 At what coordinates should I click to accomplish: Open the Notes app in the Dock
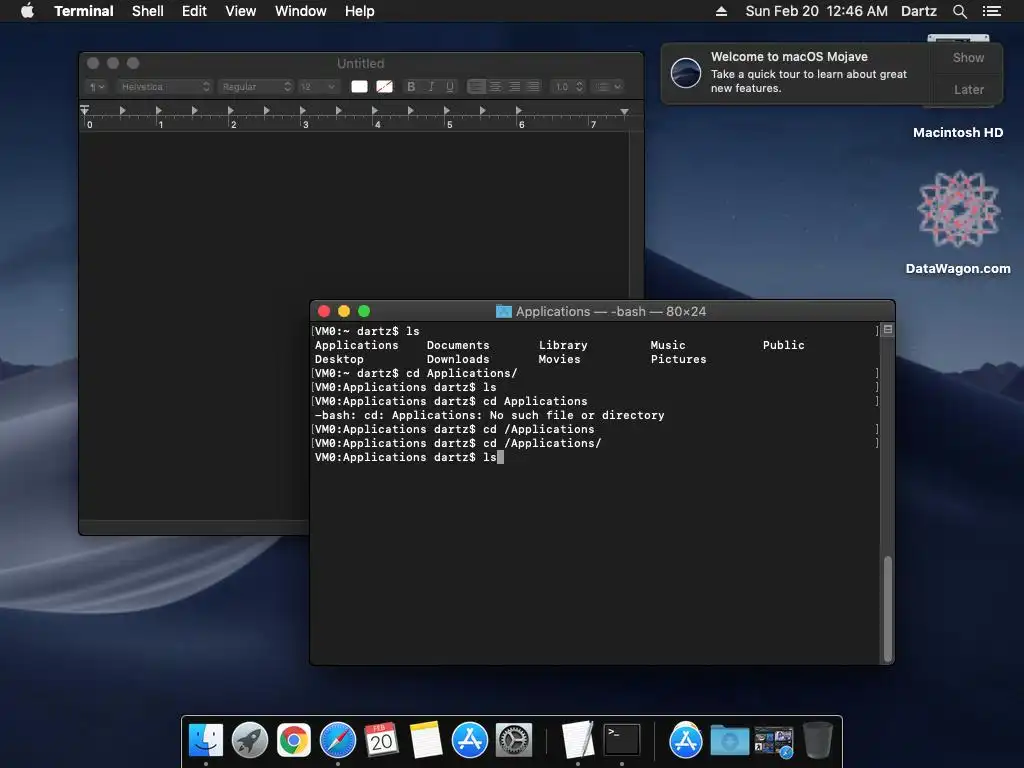(425, 741)
